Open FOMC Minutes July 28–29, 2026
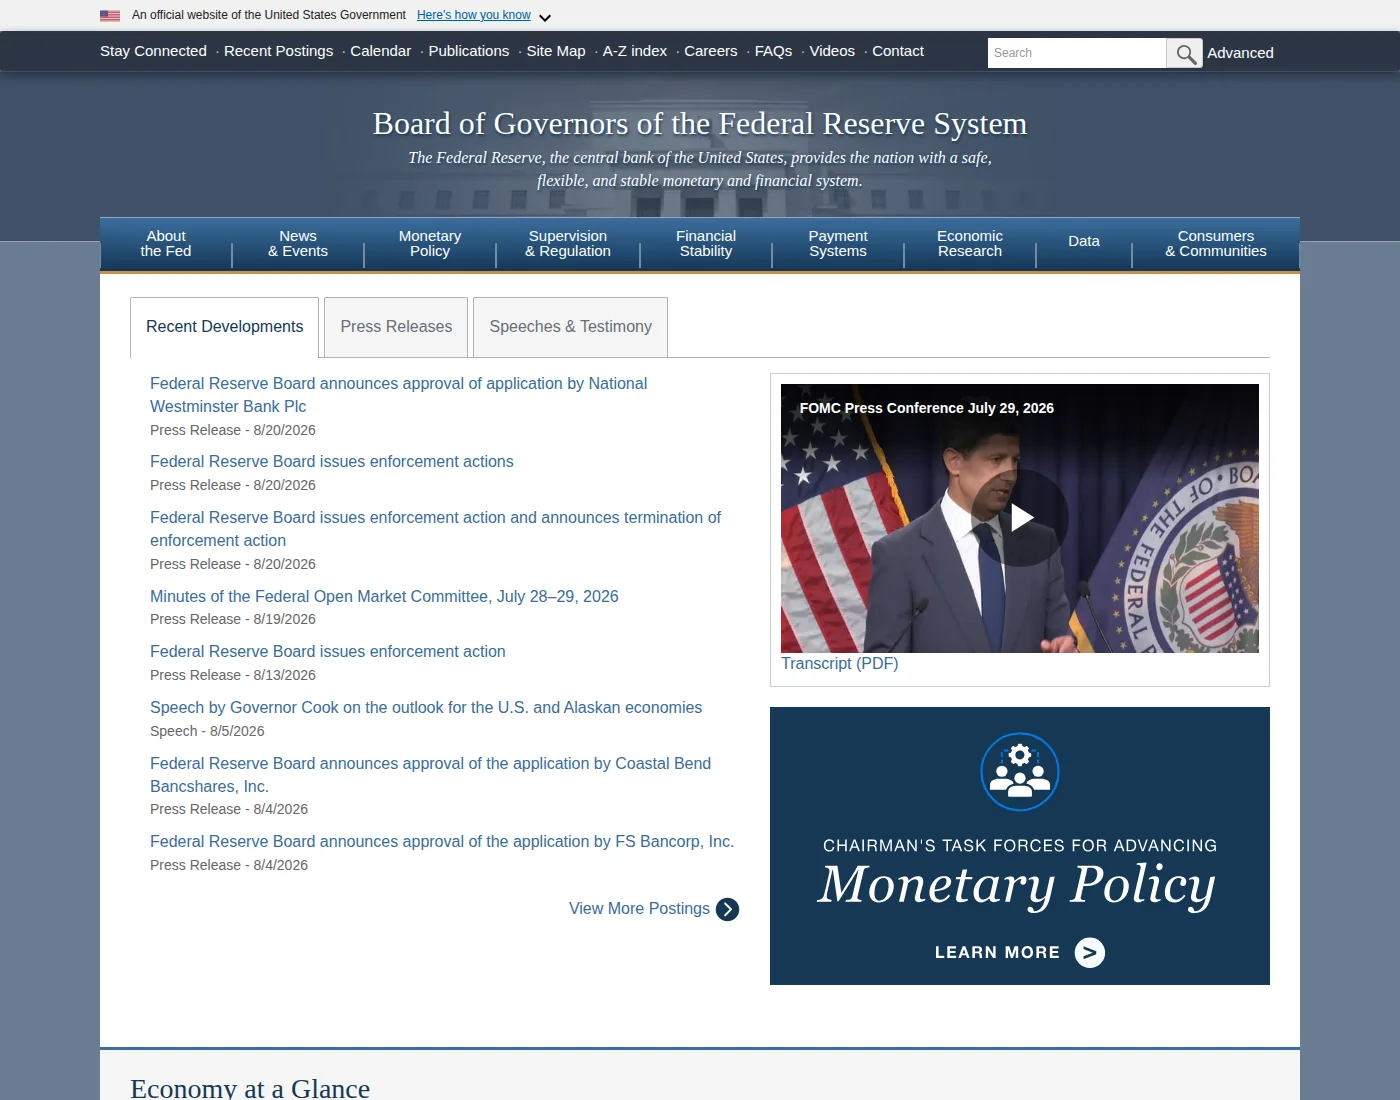This screenshot has height=1100, width=1400. click(x=384, y=597)
